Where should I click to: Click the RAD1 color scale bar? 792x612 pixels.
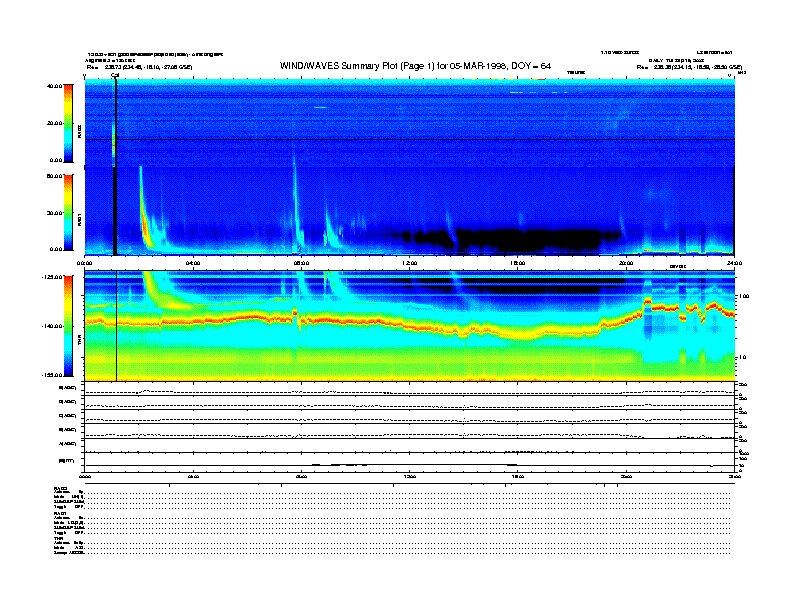pyautogui.click(x=68, y=212)
